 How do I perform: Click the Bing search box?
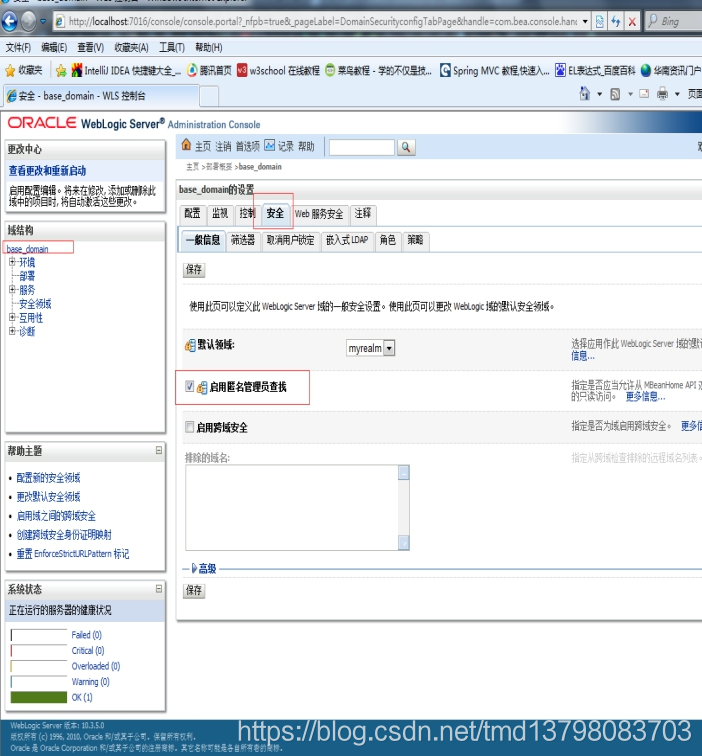tap(674, 21)
